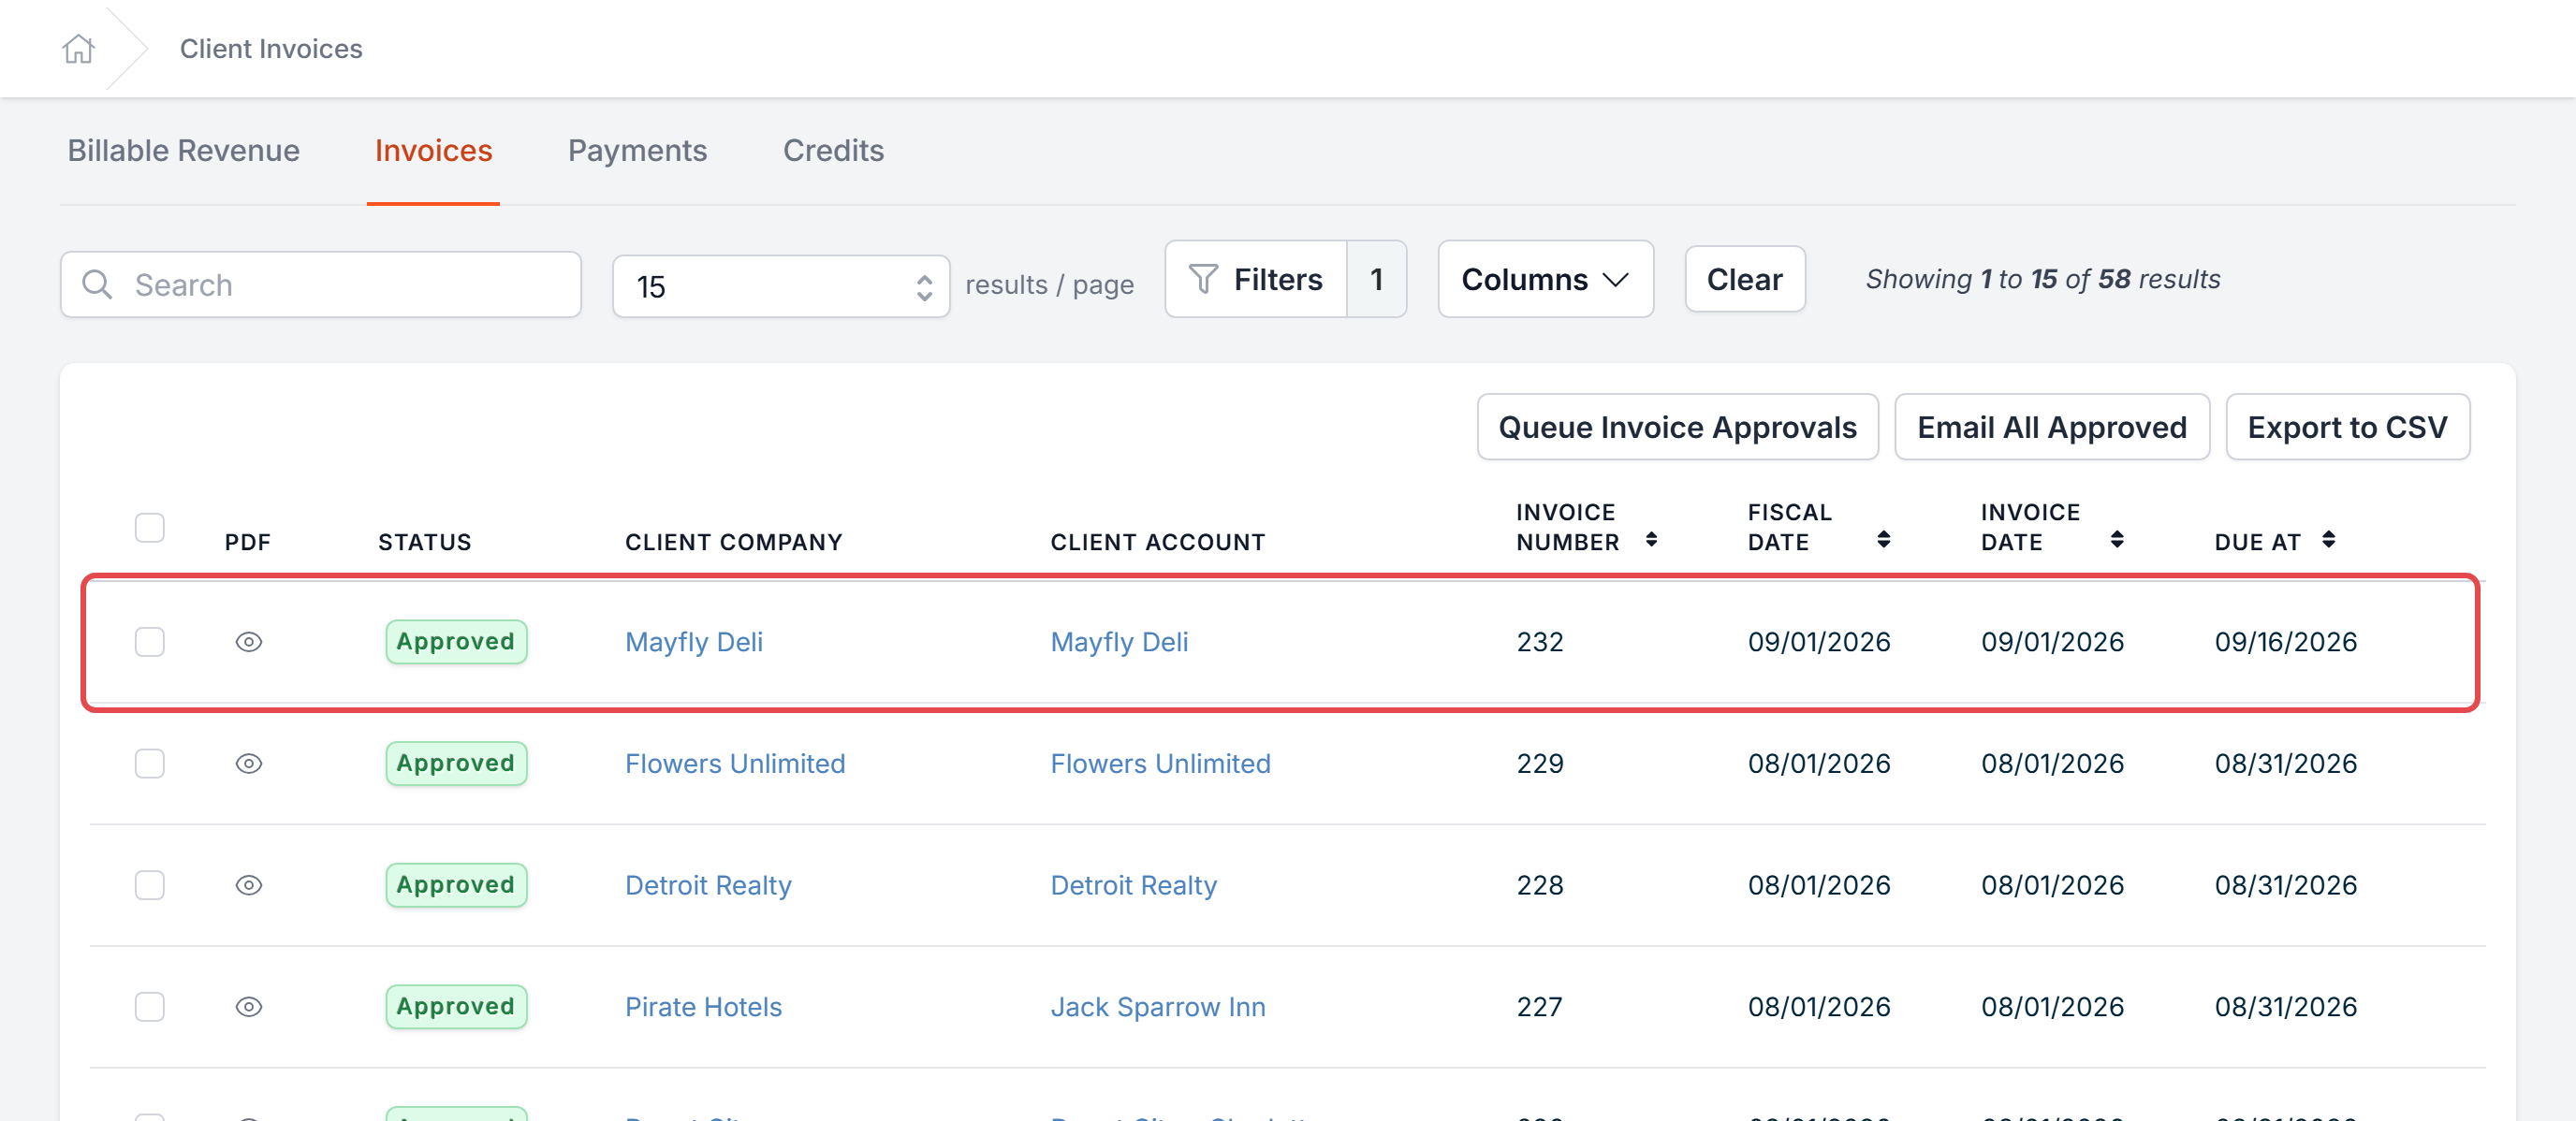
Task: Open Mayfly Deli client company link
Action: point(694,642)
